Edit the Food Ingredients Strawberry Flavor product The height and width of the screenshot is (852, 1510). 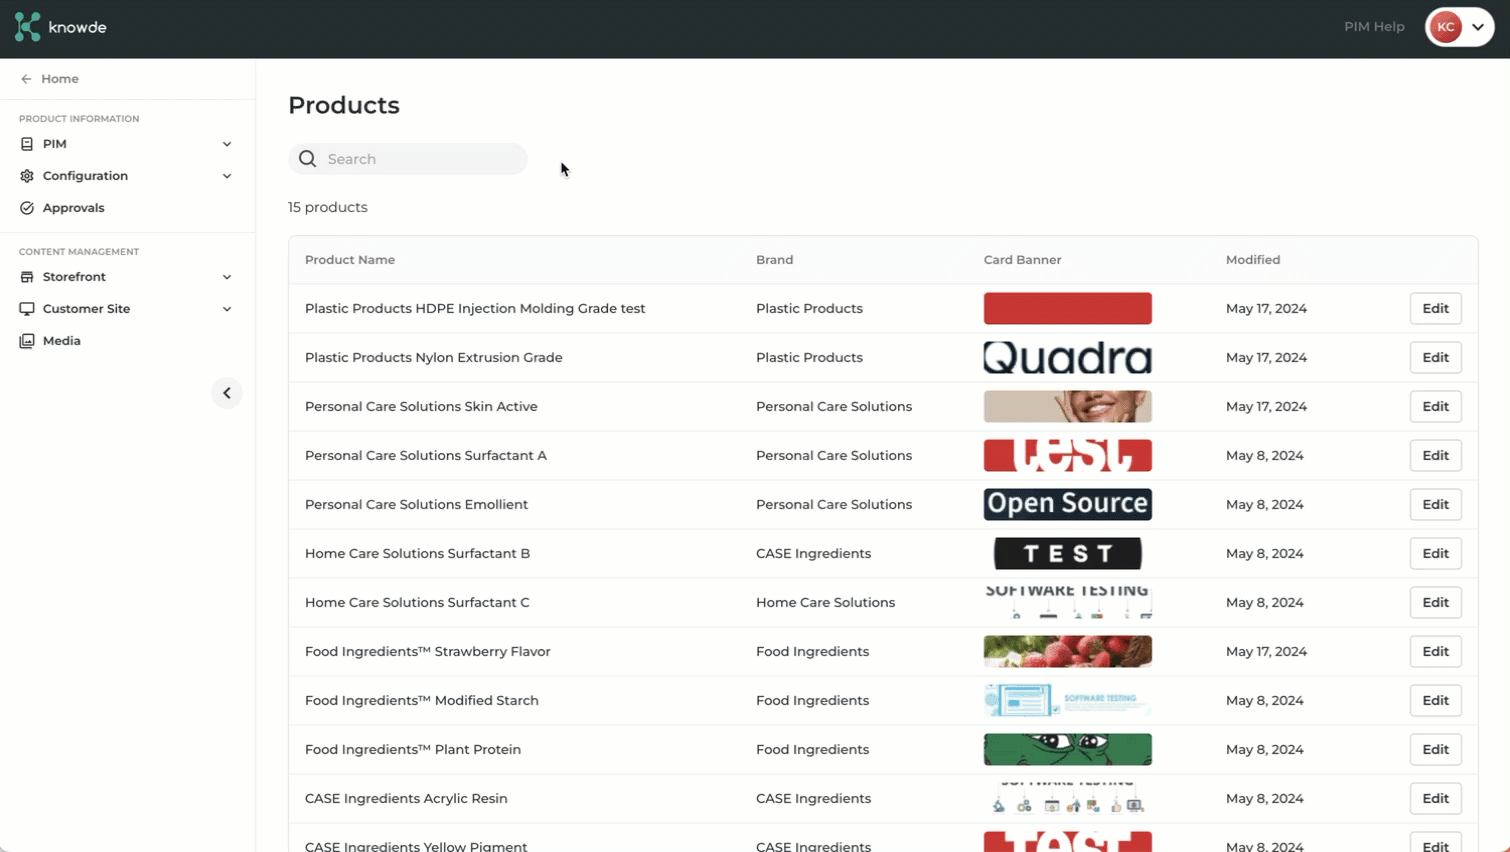tap(1435, 651)
